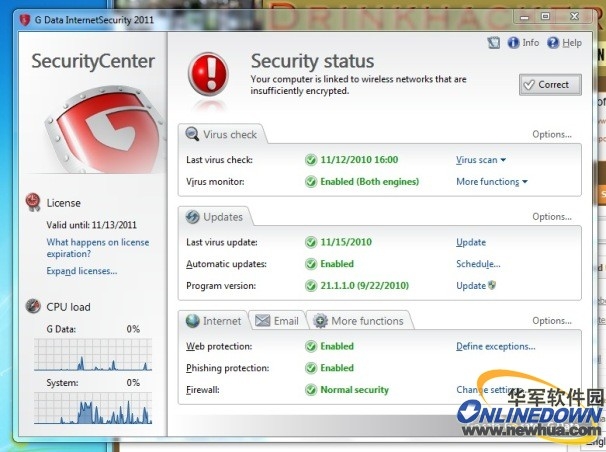Click the Internet globe icon

[x=192, y=321]
